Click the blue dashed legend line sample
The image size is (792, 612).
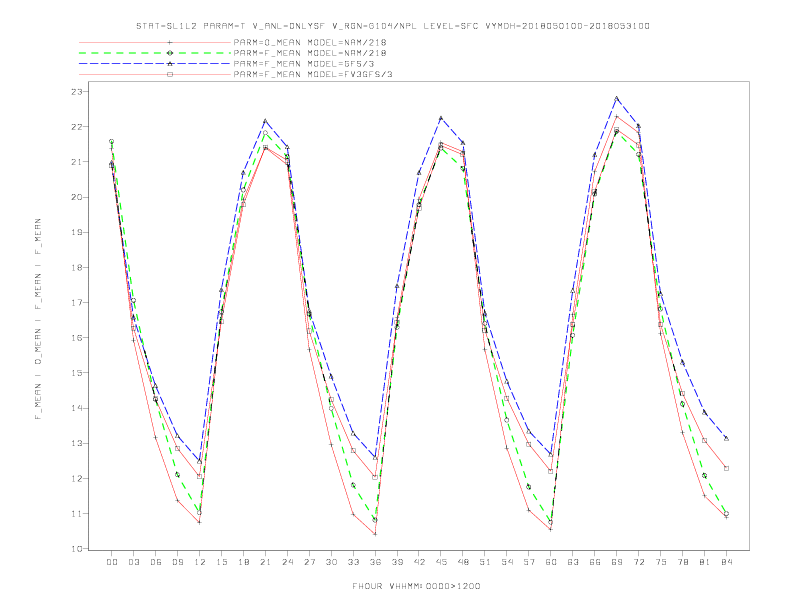point(155,64)
